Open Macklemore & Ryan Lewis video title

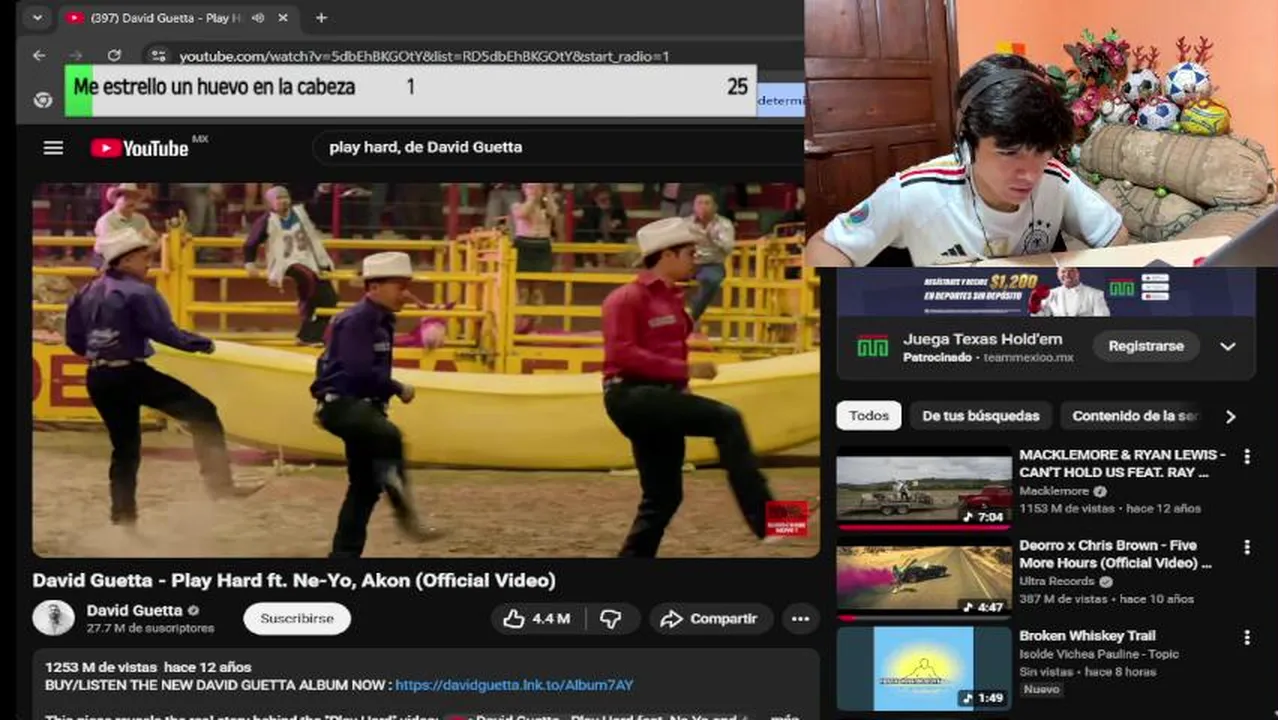tap(1122, 463)
